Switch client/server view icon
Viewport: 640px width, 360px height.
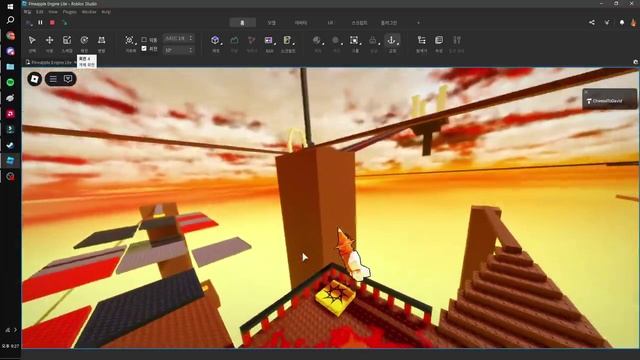64,22
